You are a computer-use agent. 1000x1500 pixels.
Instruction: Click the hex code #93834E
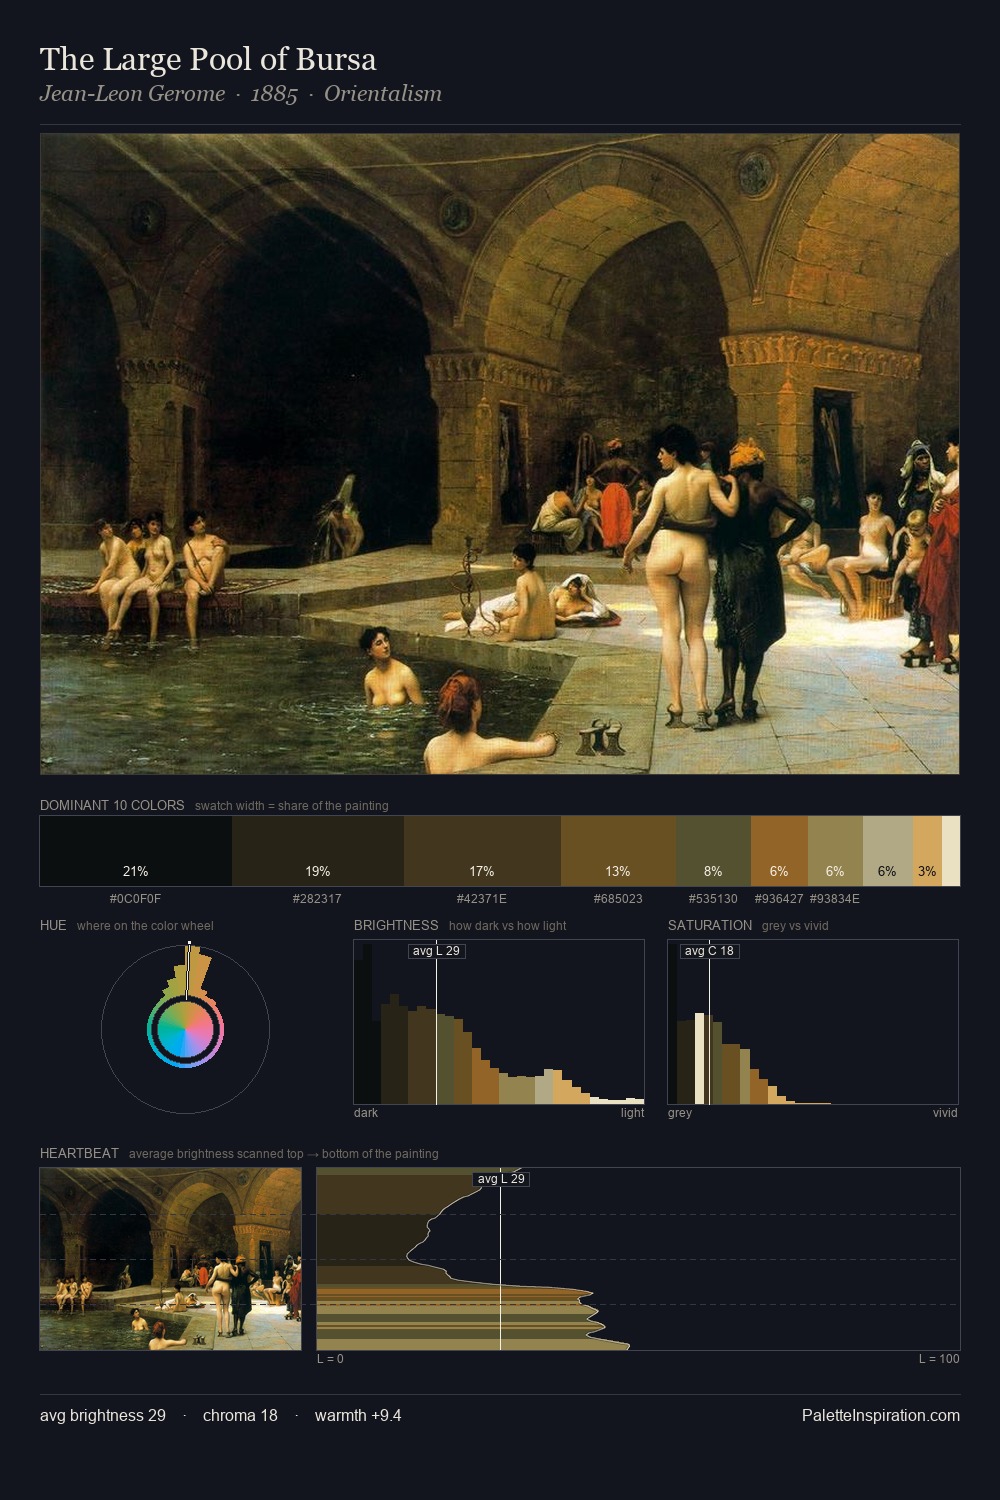click(x=835, y=899)
